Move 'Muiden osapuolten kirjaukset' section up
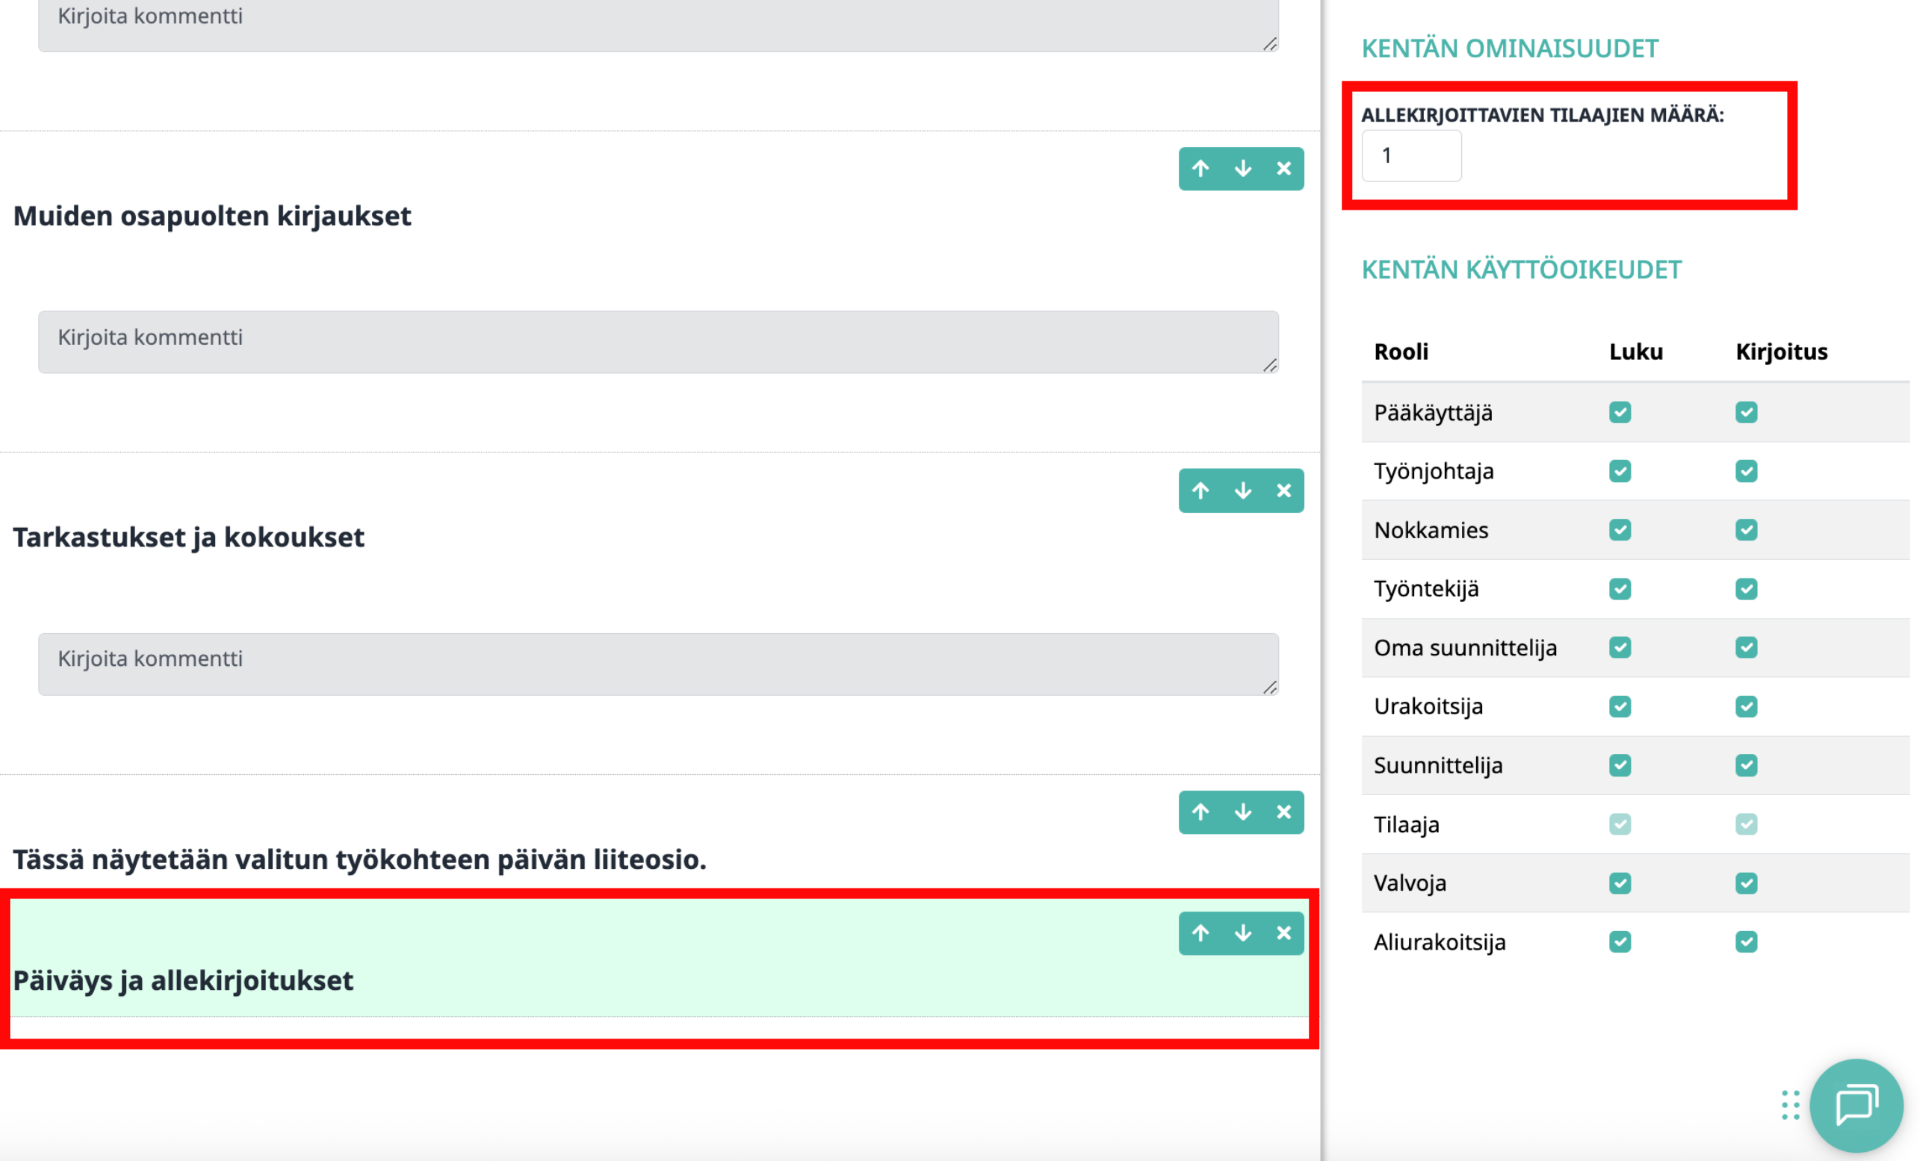The image size is (1920, 1161). pyautogui.click(x=1200, y=169)
